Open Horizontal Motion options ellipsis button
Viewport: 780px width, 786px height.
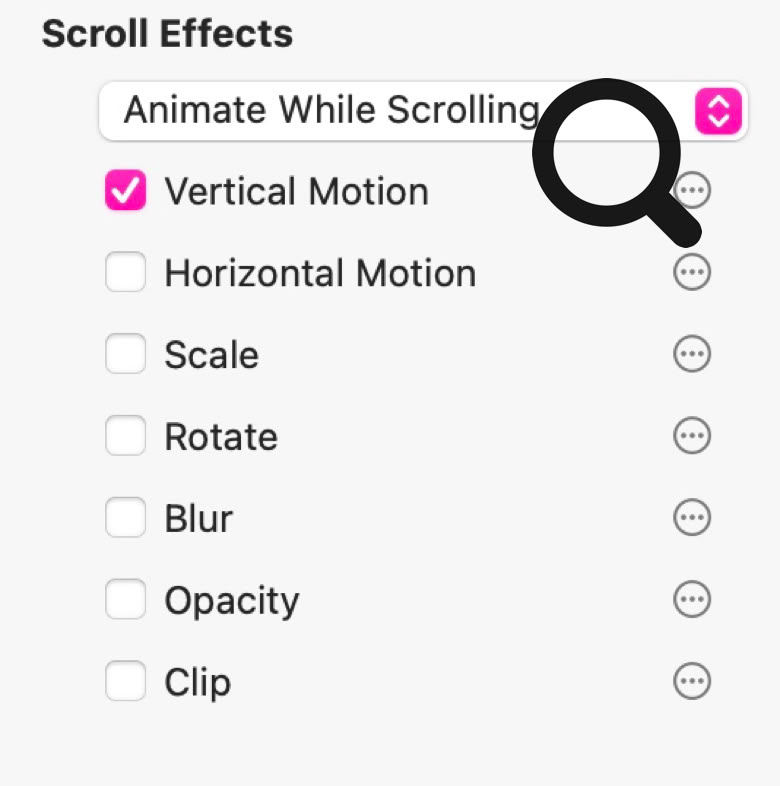pyautogui.click(x=692, y=272)
